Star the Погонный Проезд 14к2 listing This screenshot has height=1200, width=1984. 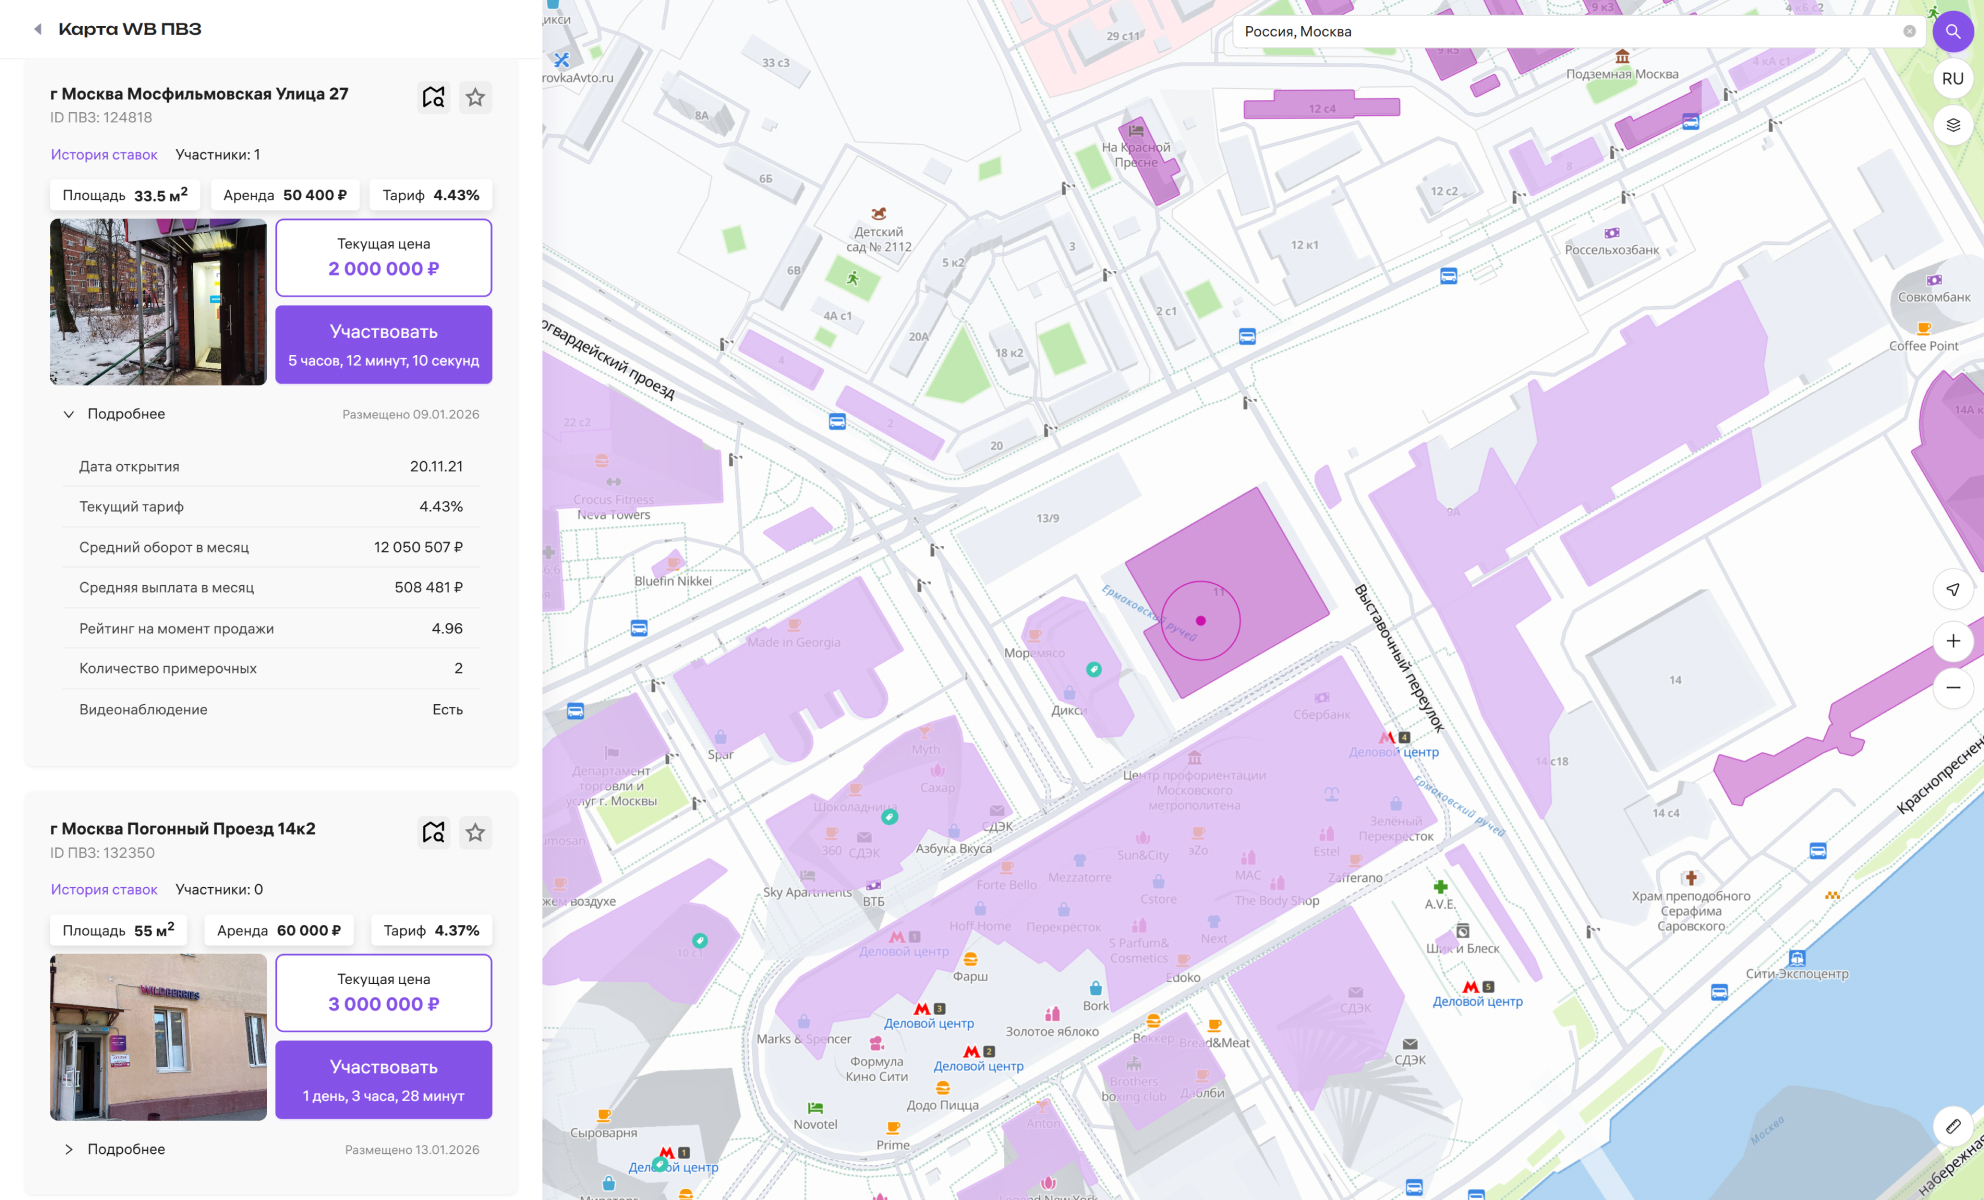coord(476,832)
